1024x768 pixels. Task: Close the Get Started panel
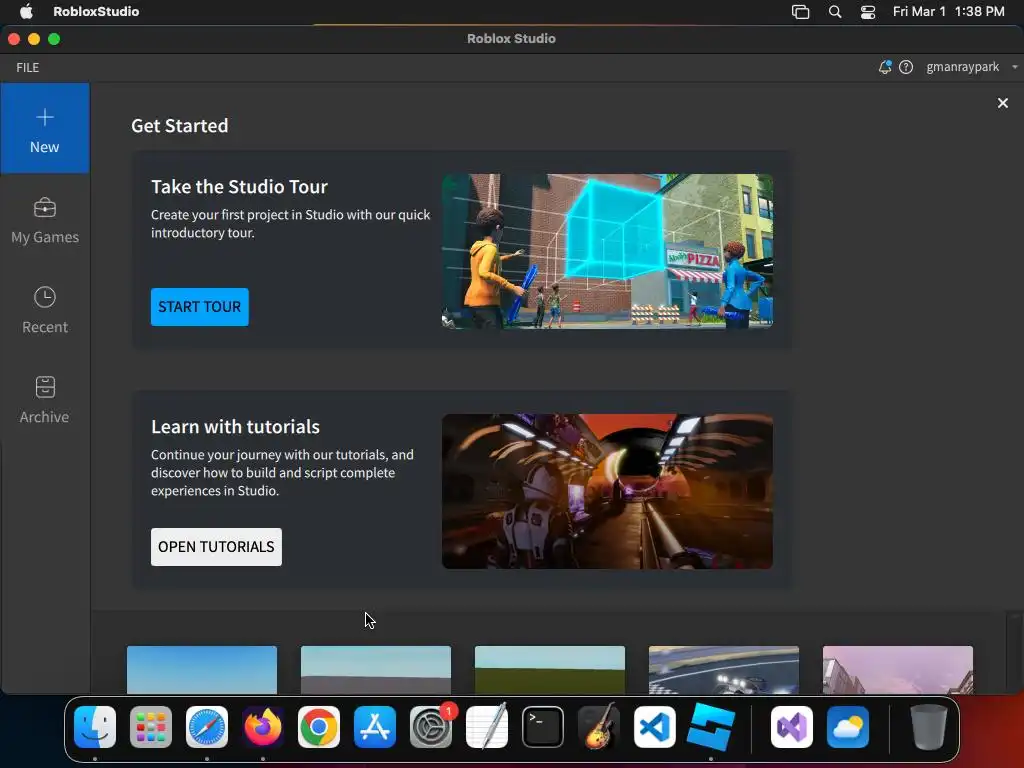pos(1002,103)
